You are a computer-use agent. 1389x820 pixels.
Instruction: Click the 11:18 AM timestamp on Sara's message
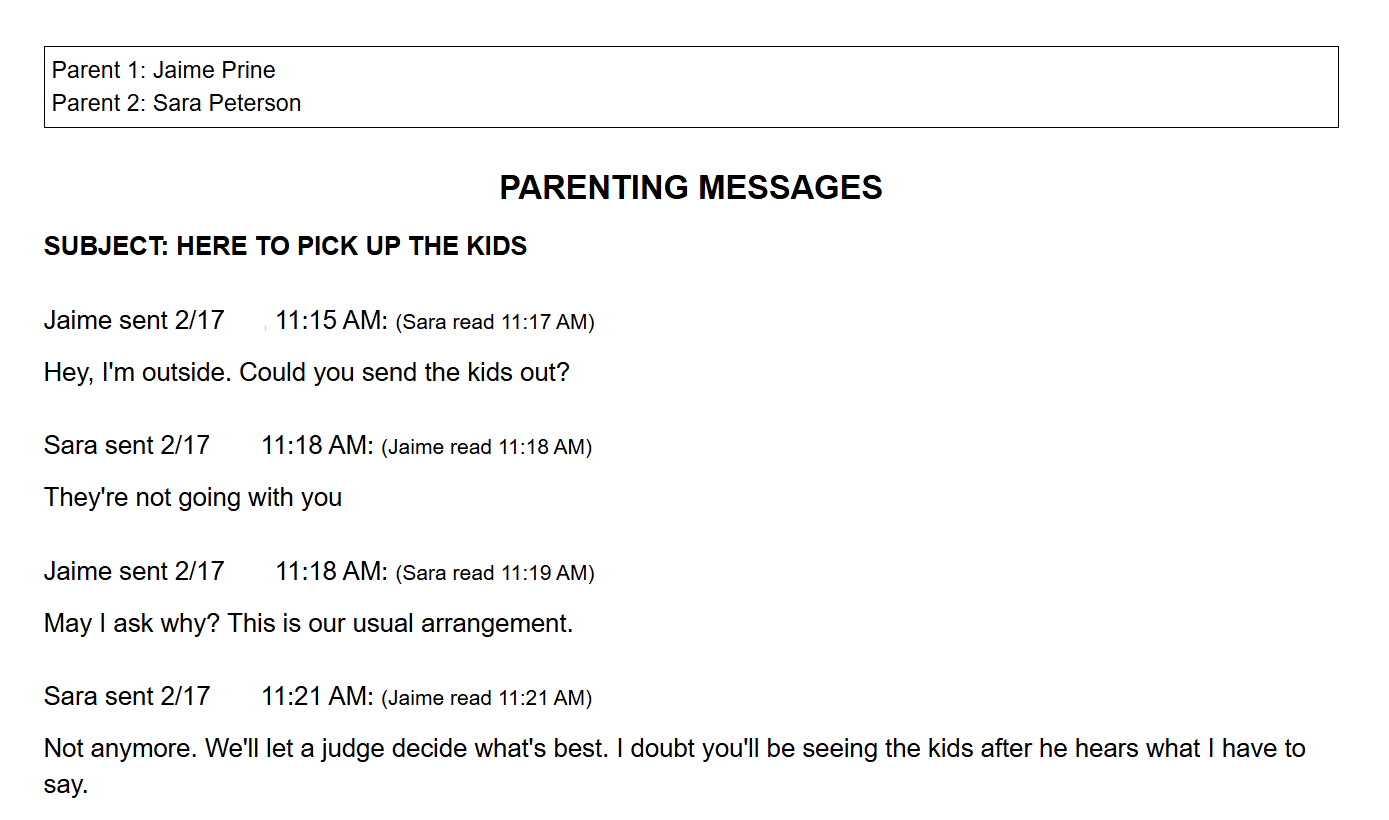point(317,446)
